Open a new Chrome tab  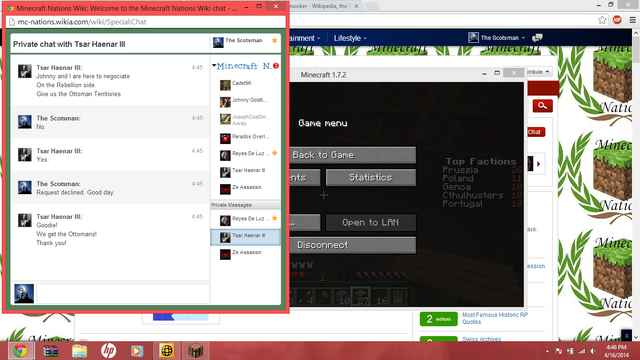point(371,6)
